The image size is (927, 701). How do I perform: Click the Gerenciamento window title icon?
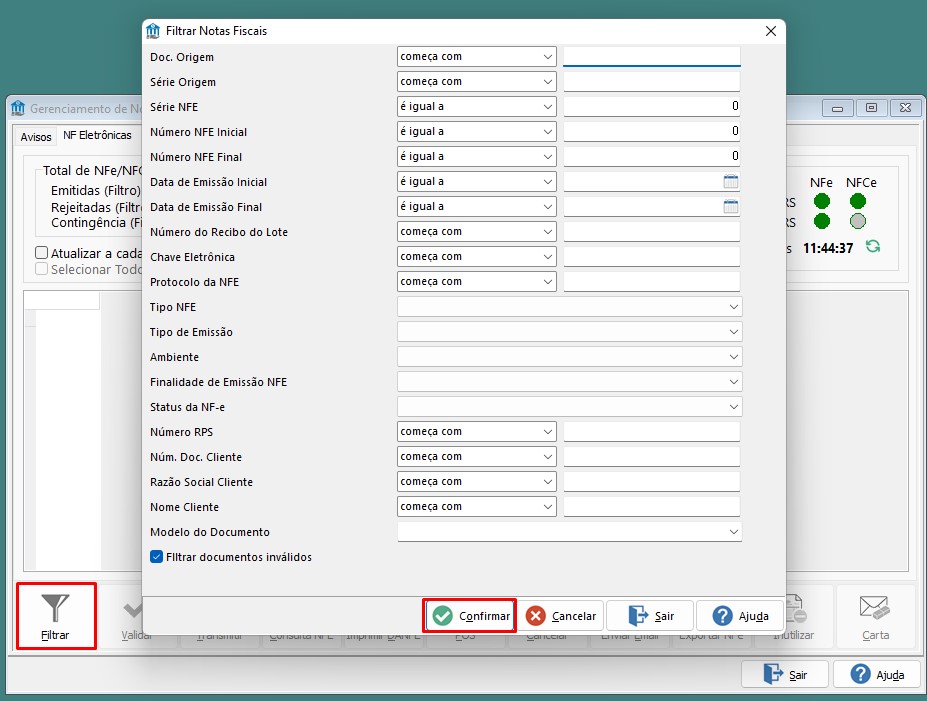pos(18,108)
